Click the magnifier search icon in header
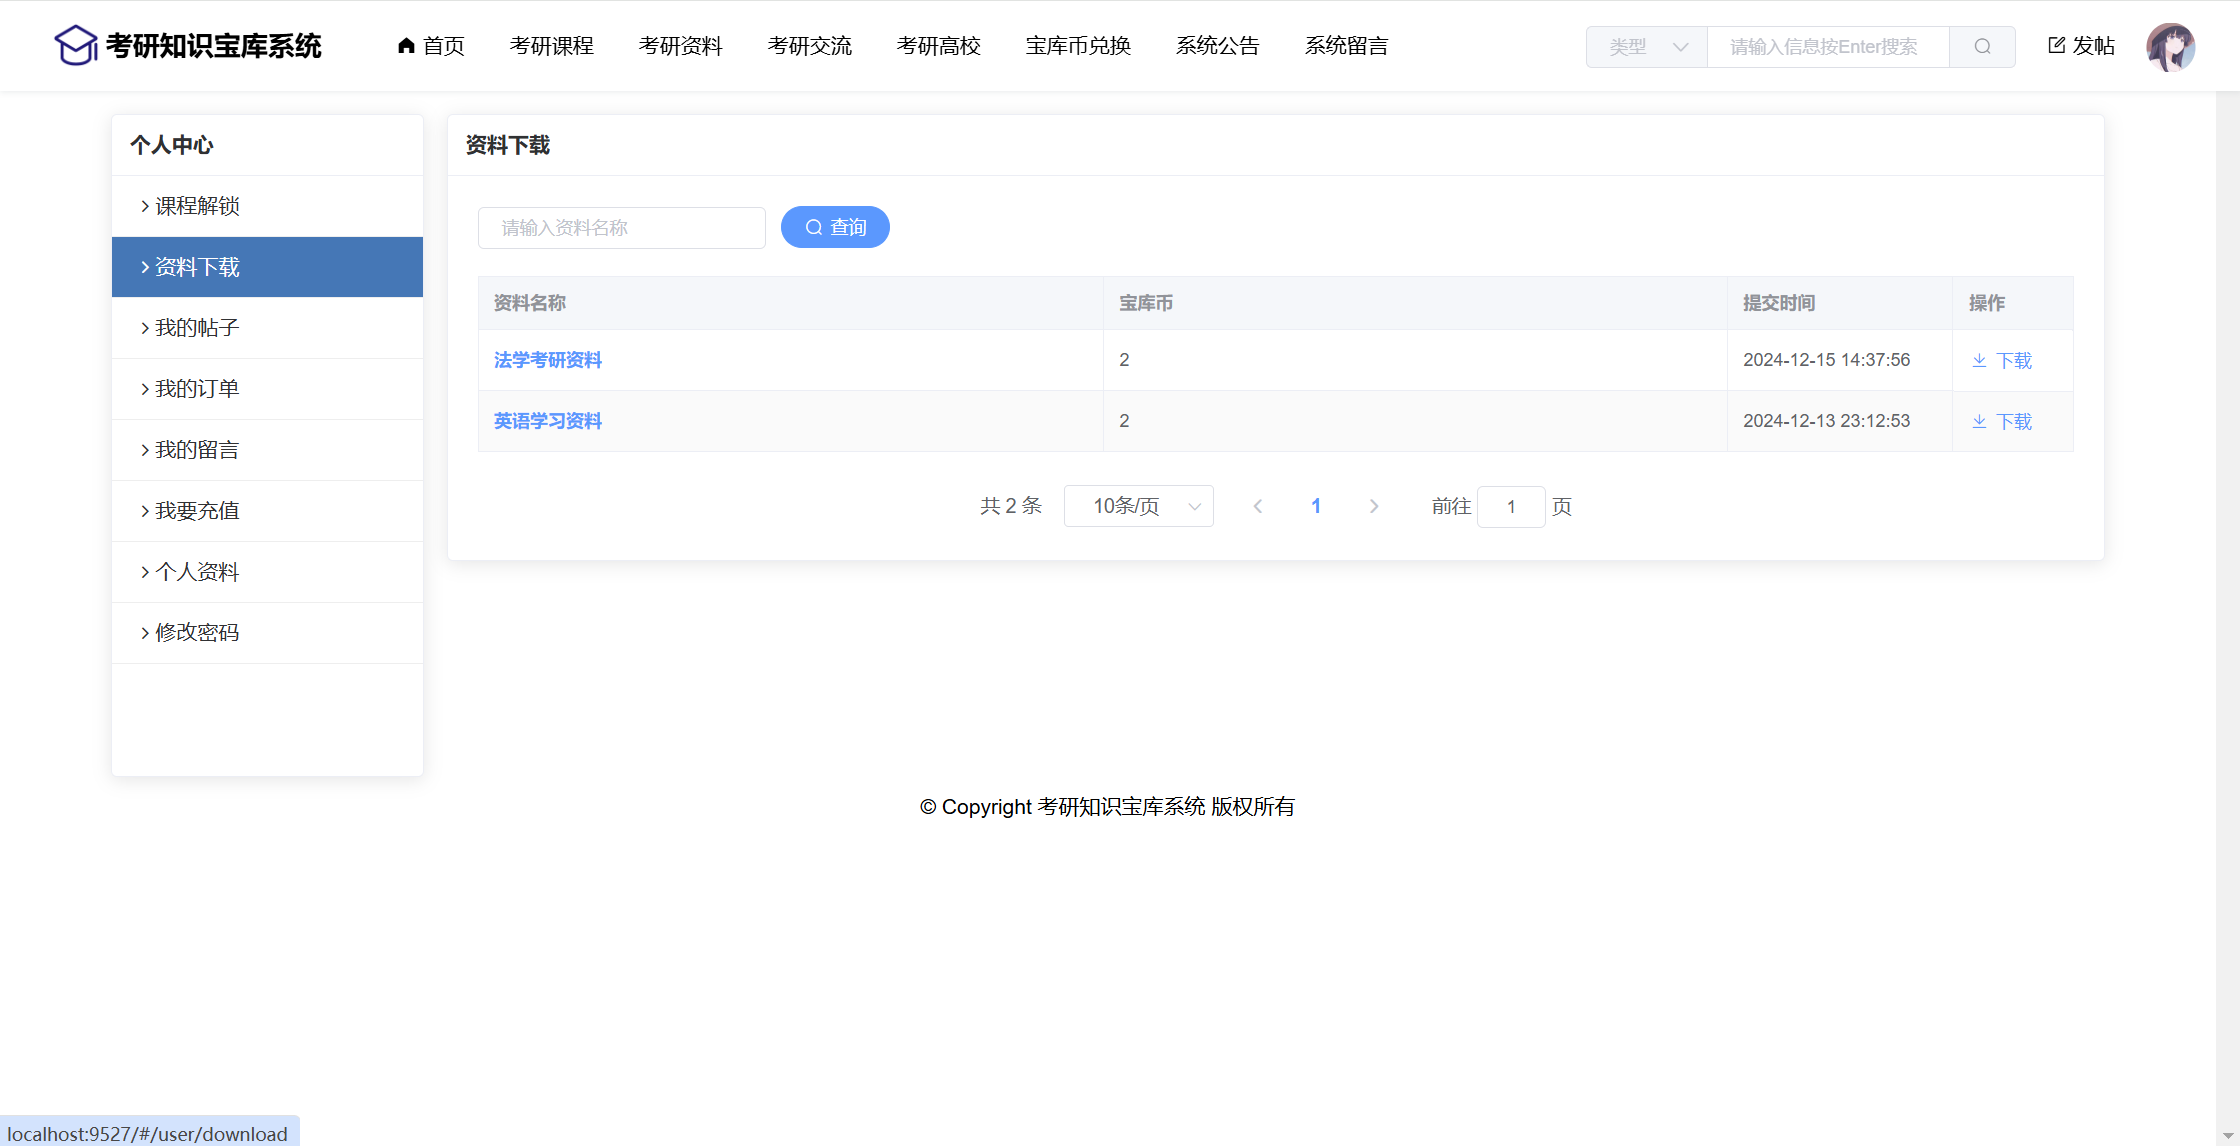 tap(1982, 46)
